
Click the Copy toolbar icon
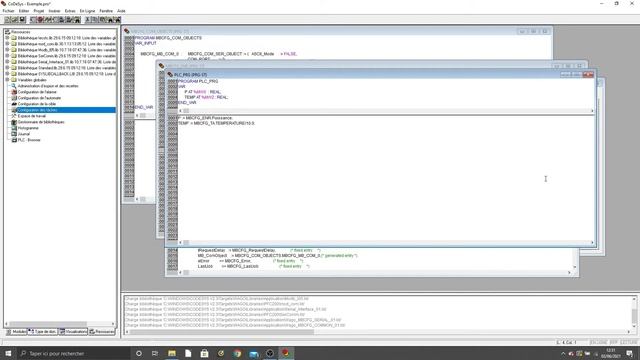[95, 20]
